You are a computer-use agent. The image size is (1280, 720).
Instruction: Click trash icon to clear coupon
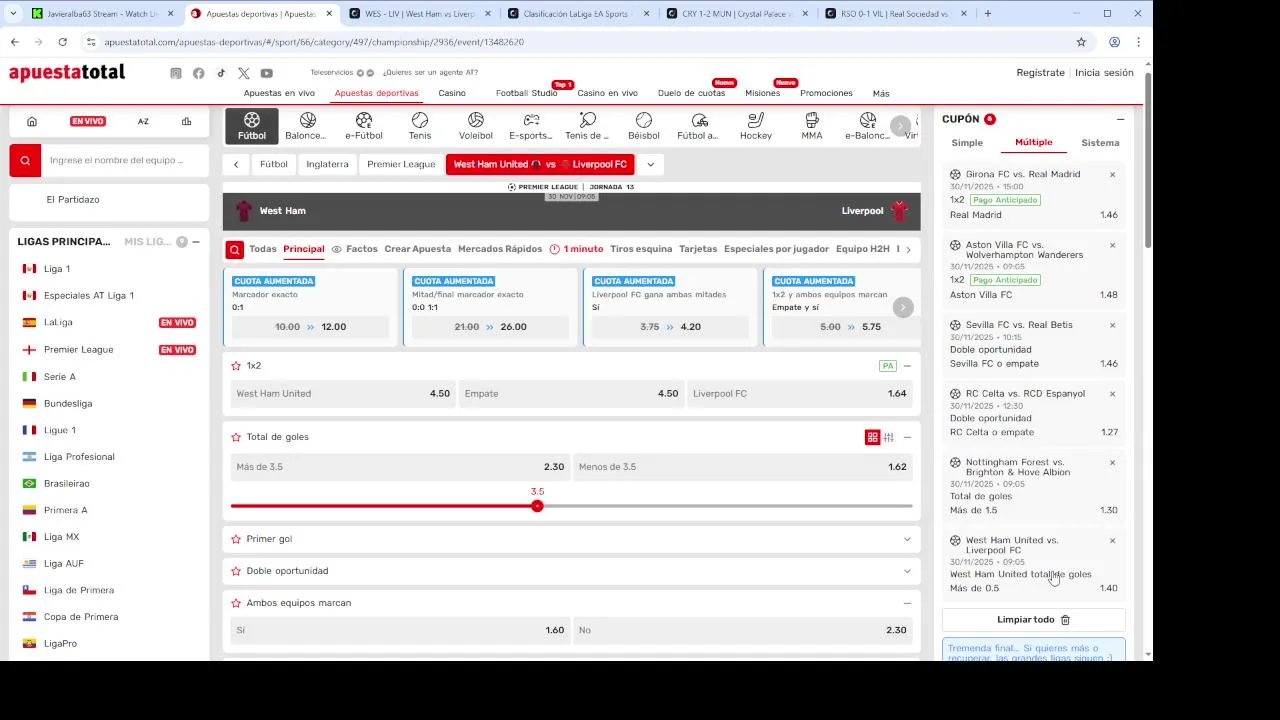1065,620
